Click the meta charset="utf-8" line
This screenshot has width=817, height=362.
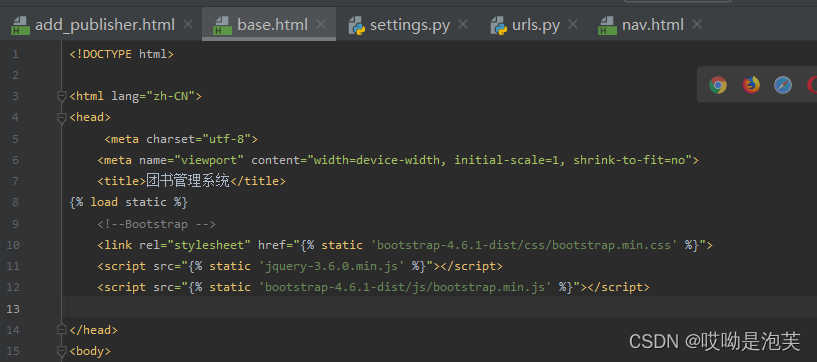tap(181, 139)
